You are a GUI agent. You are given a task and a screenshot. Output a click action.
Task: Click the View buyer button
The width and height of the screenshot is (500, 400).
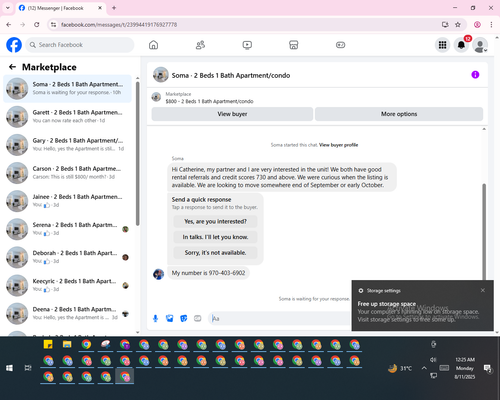232,114
